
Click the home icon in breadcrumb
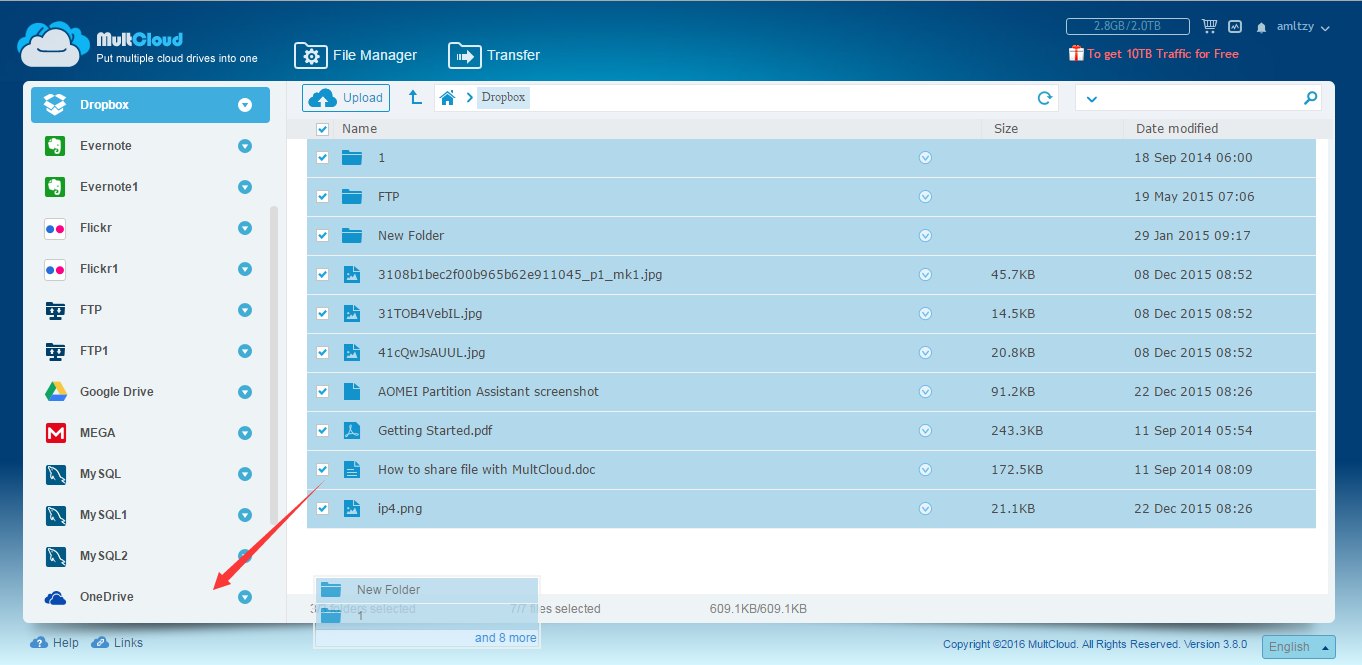pyautogui.click(x=448, y=98)
